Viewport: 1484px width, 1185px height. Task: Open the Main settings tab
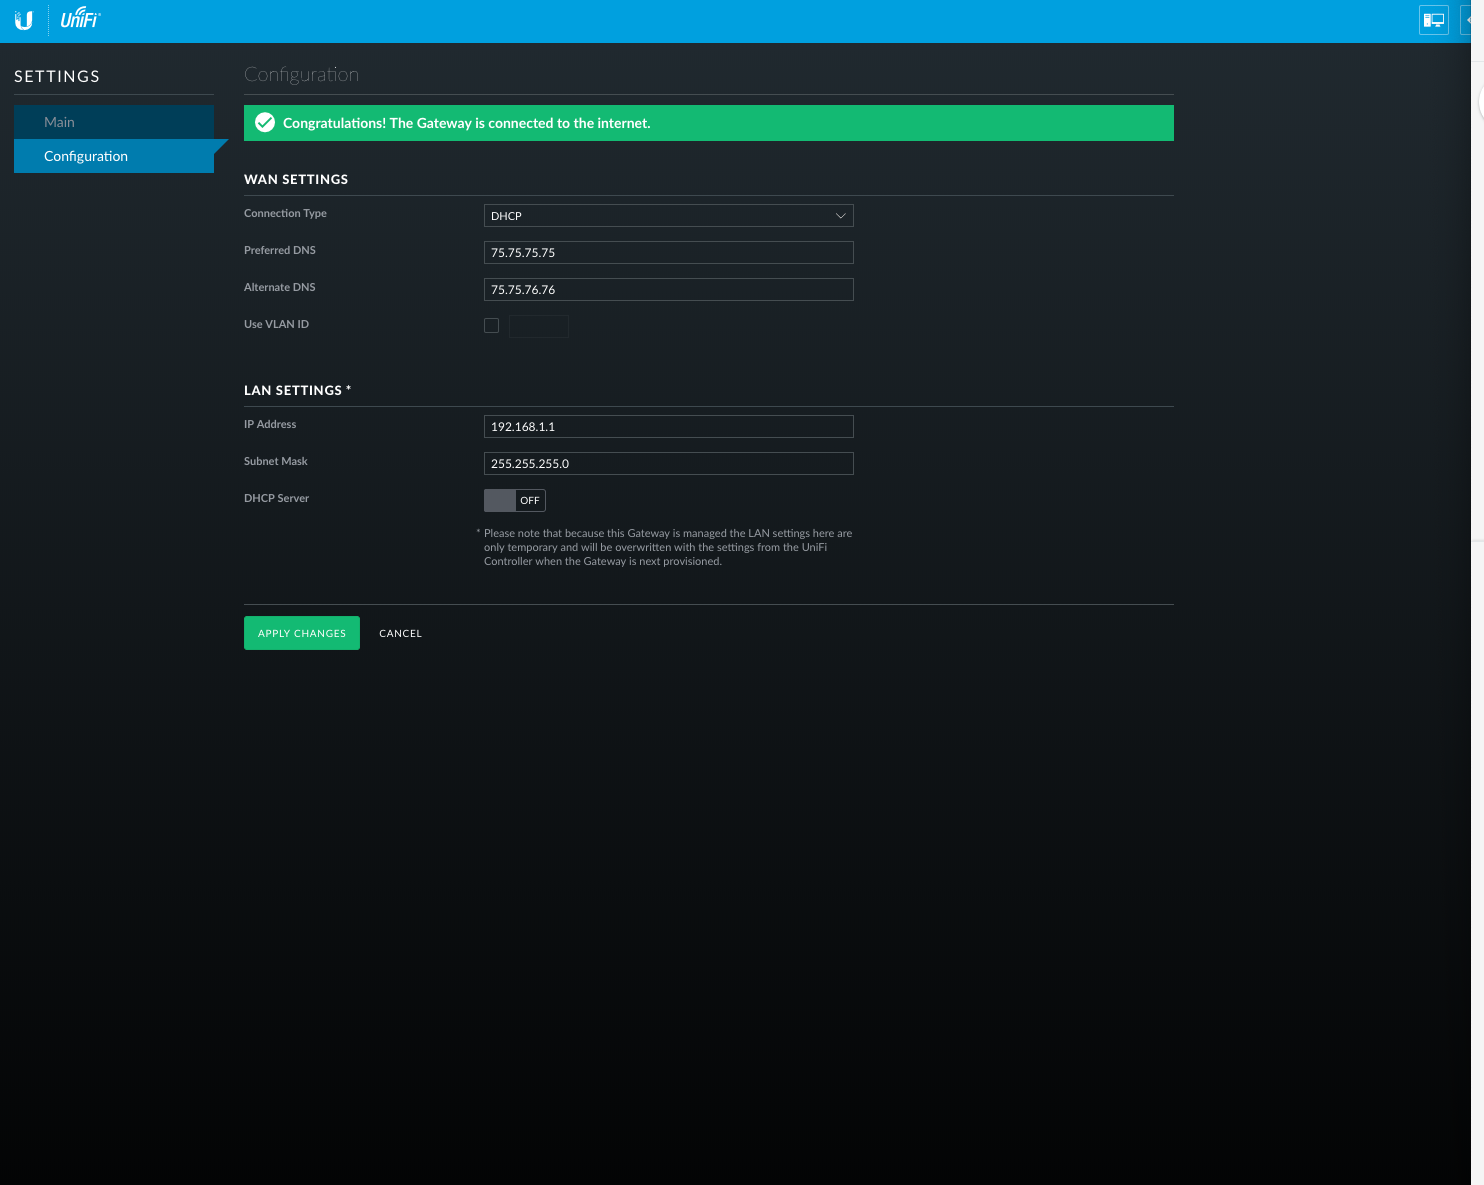point(59,122)
